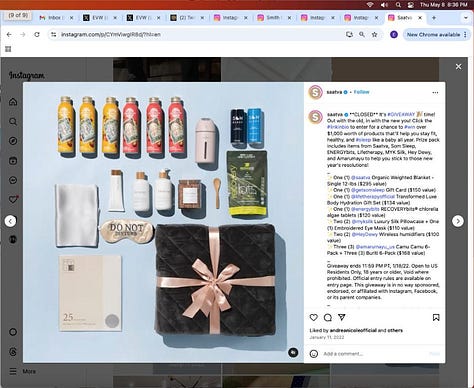Screen dimensions: 474x388
Task: Reload the Instagram page
Action: click(37, 34)
